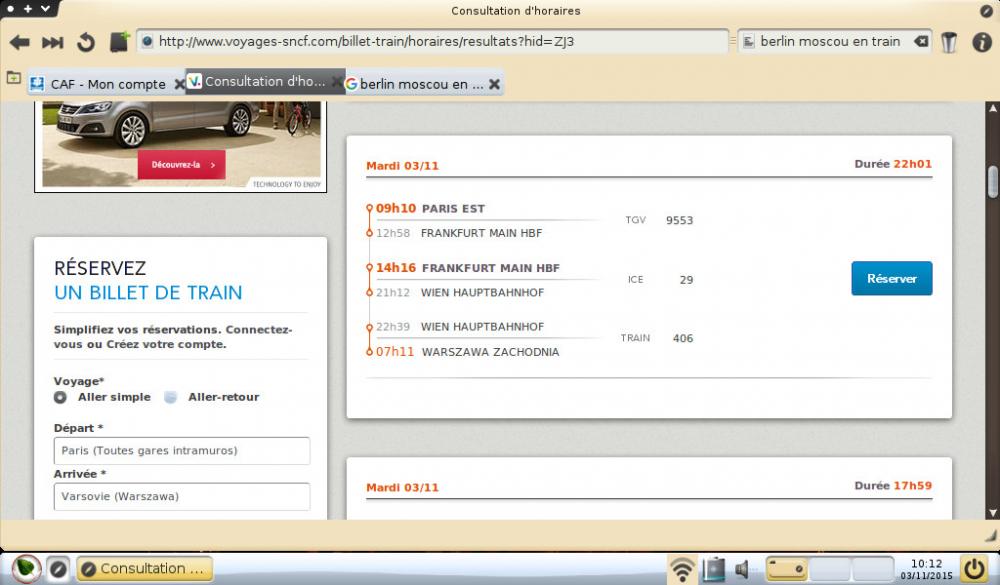Open the Wi-Fi network tray icon

(682, 568)
